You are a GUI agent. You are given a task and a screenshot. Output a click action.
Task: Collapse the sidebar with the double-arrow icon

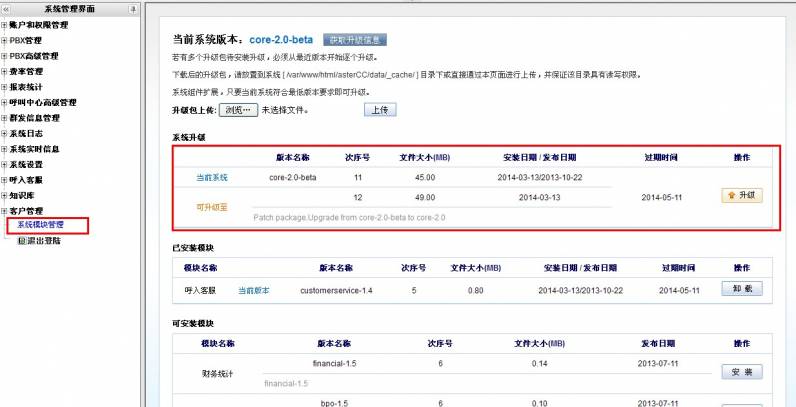click(7, 8)
